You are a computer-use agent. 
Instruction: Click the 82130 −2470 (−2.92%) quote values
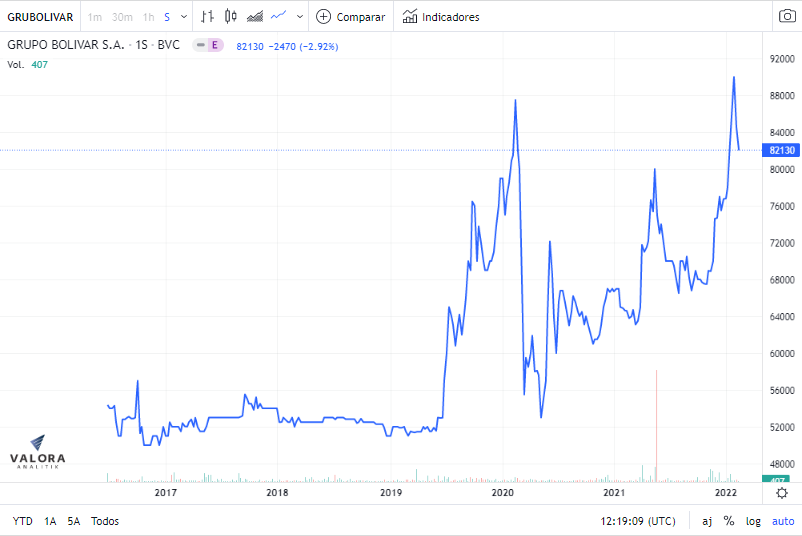click(x=287, y=47)
